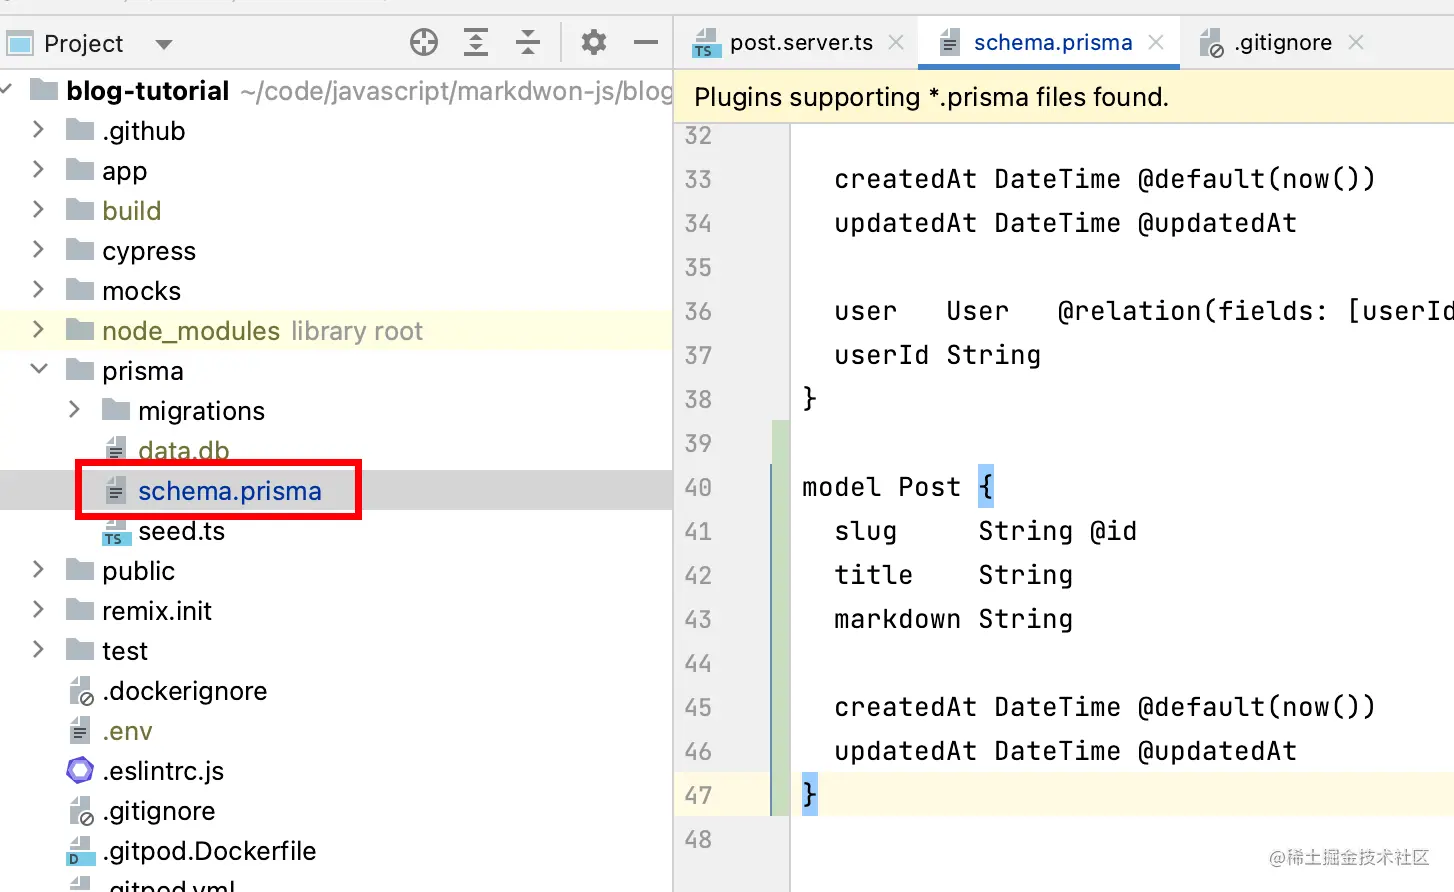Image resolution: width=1454 pixels, height=892 pixels.
Task: Click '@relation(fields:' on line 36
Action: [x=1193, y=311]
